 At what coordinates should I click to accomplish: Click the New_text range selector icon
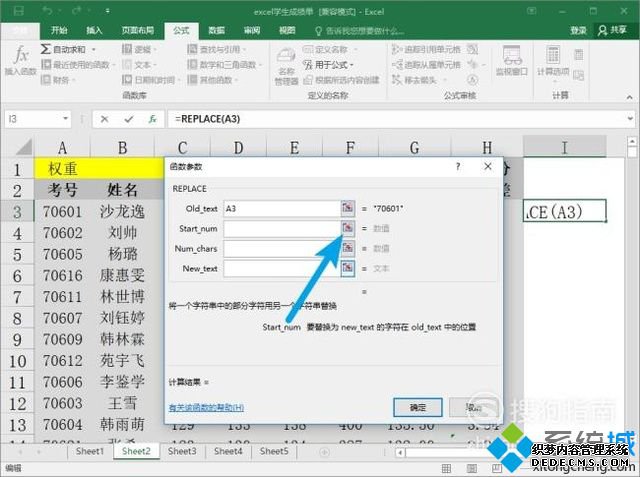[348, 268]
